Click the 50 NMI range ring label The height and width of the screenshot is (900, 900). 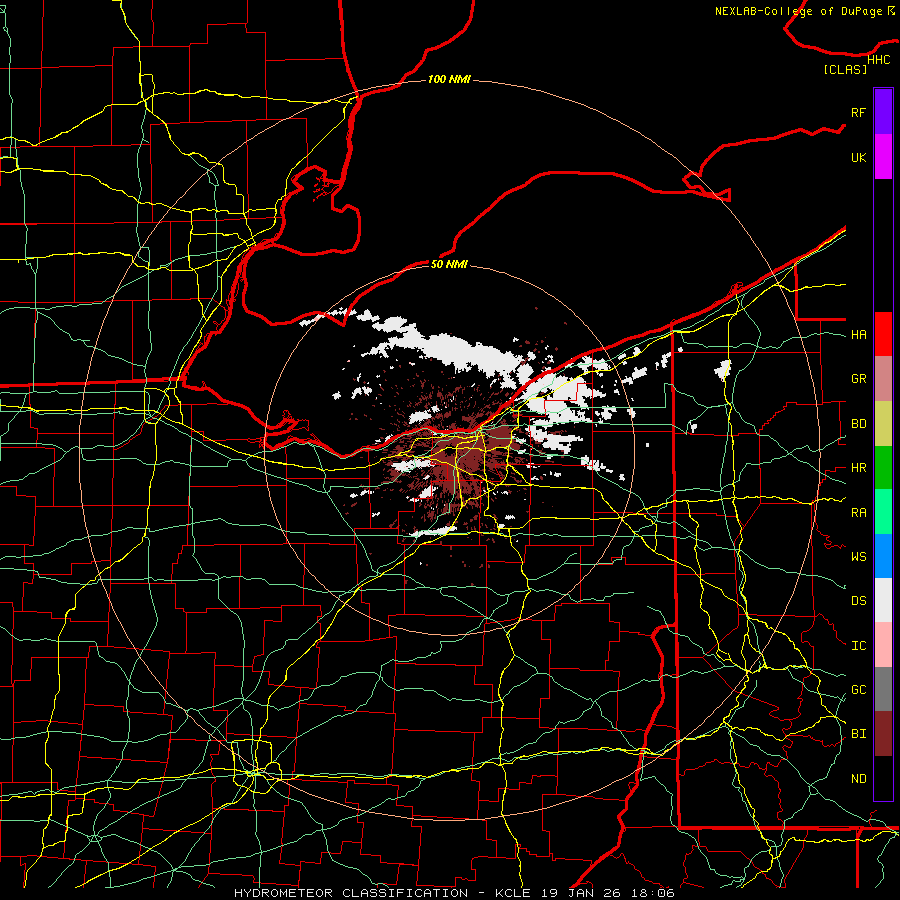point(449,264)
